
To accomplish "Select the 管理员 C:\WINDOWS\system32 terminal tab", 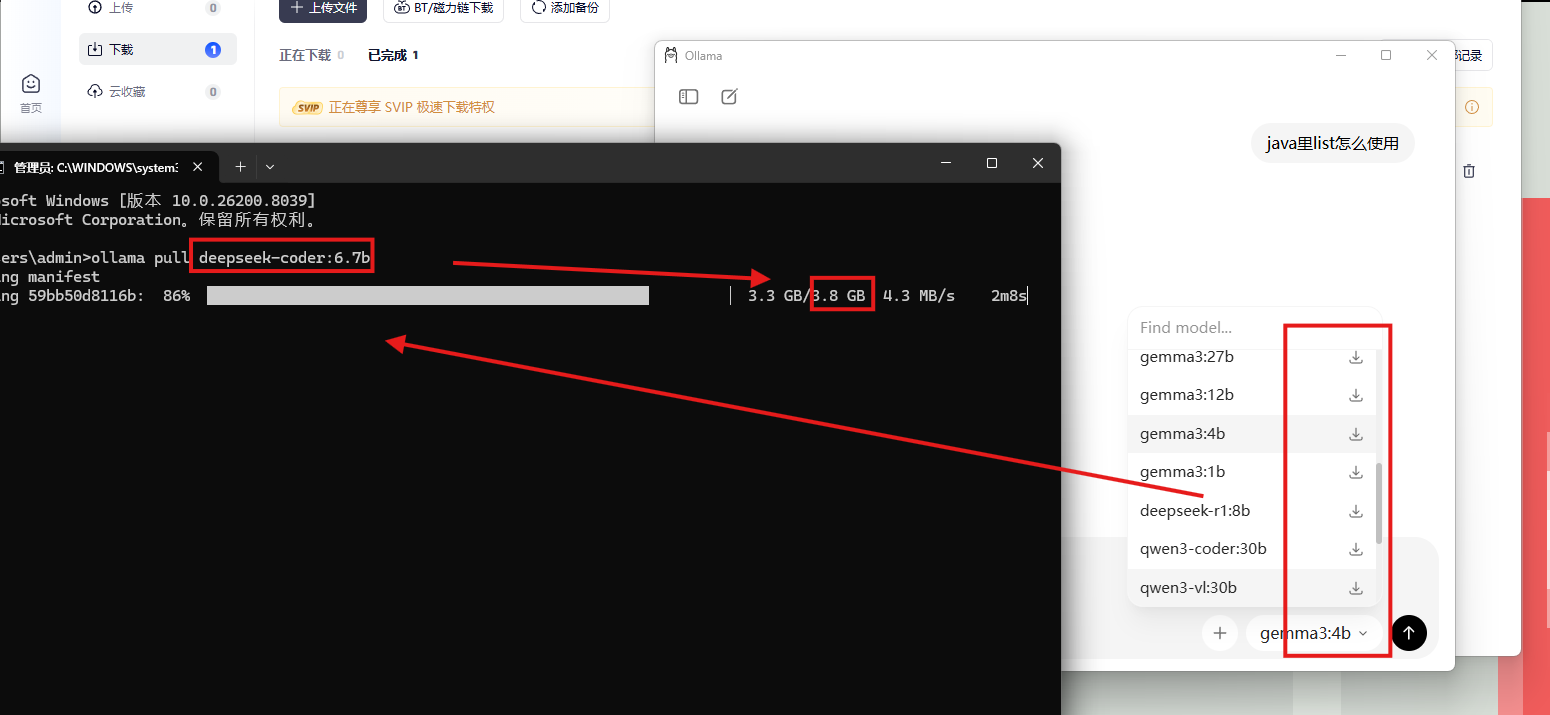I will pos(96,167).
